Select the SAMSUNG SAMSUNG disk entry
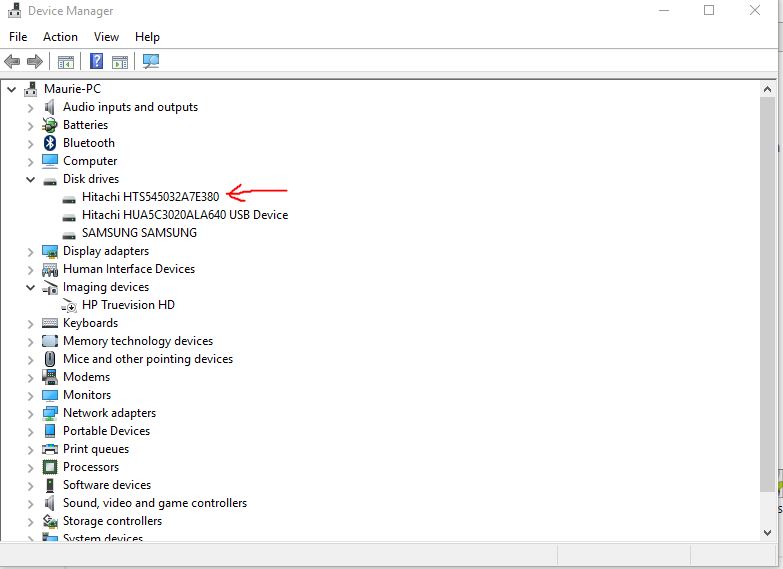Viewport: 783px width, 569px height. point(139,233)
